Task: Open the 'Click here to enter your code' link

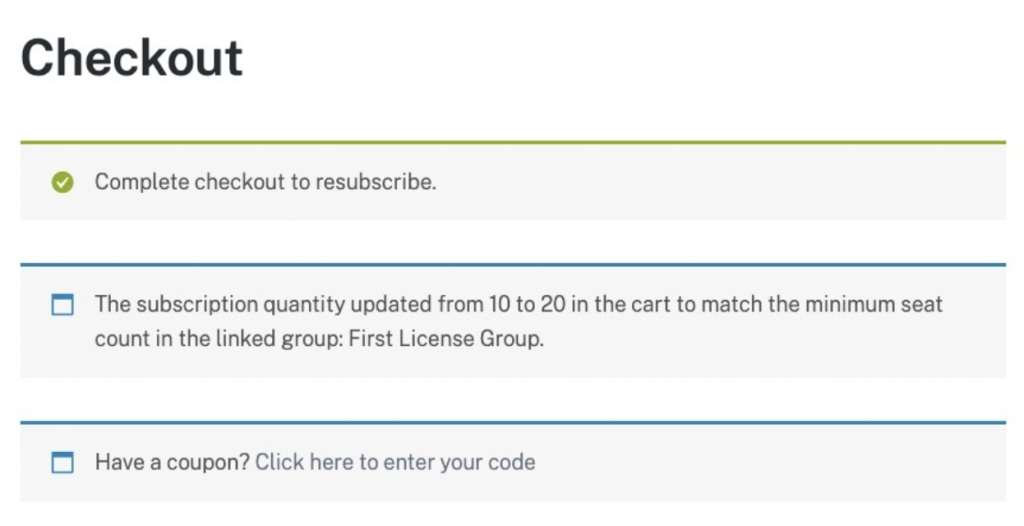Action: click(x=395, y=462)
